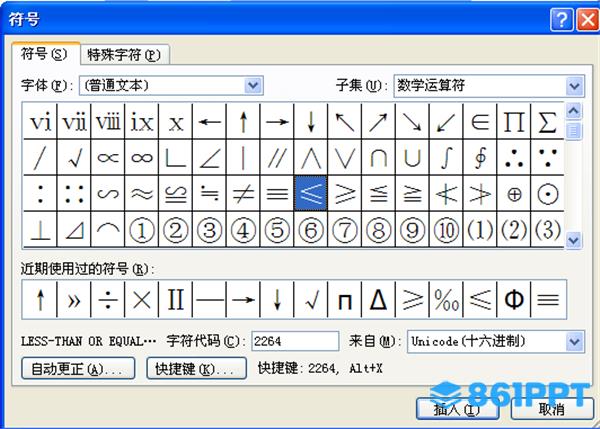Open the 字体 font dropdown

tap(171, 85)
